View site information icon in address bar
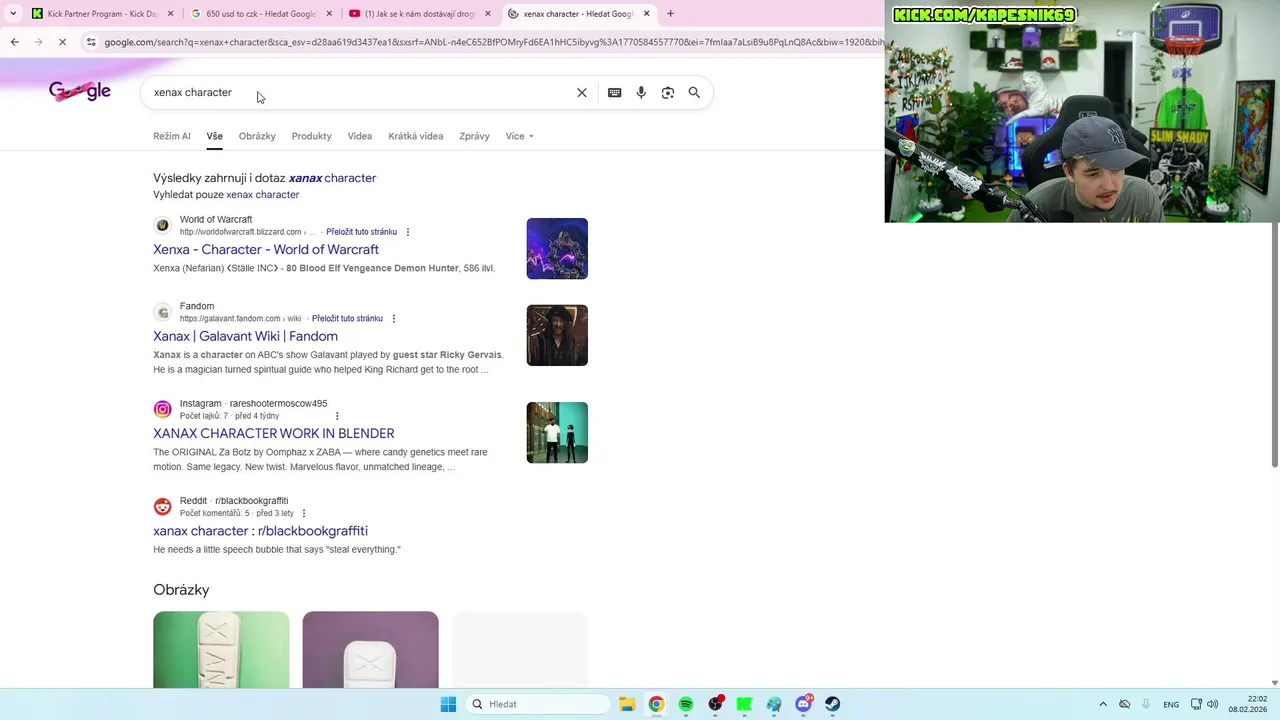Image resolution: width=1280 pixels, height=720 pixels. (x=91, y=42)
